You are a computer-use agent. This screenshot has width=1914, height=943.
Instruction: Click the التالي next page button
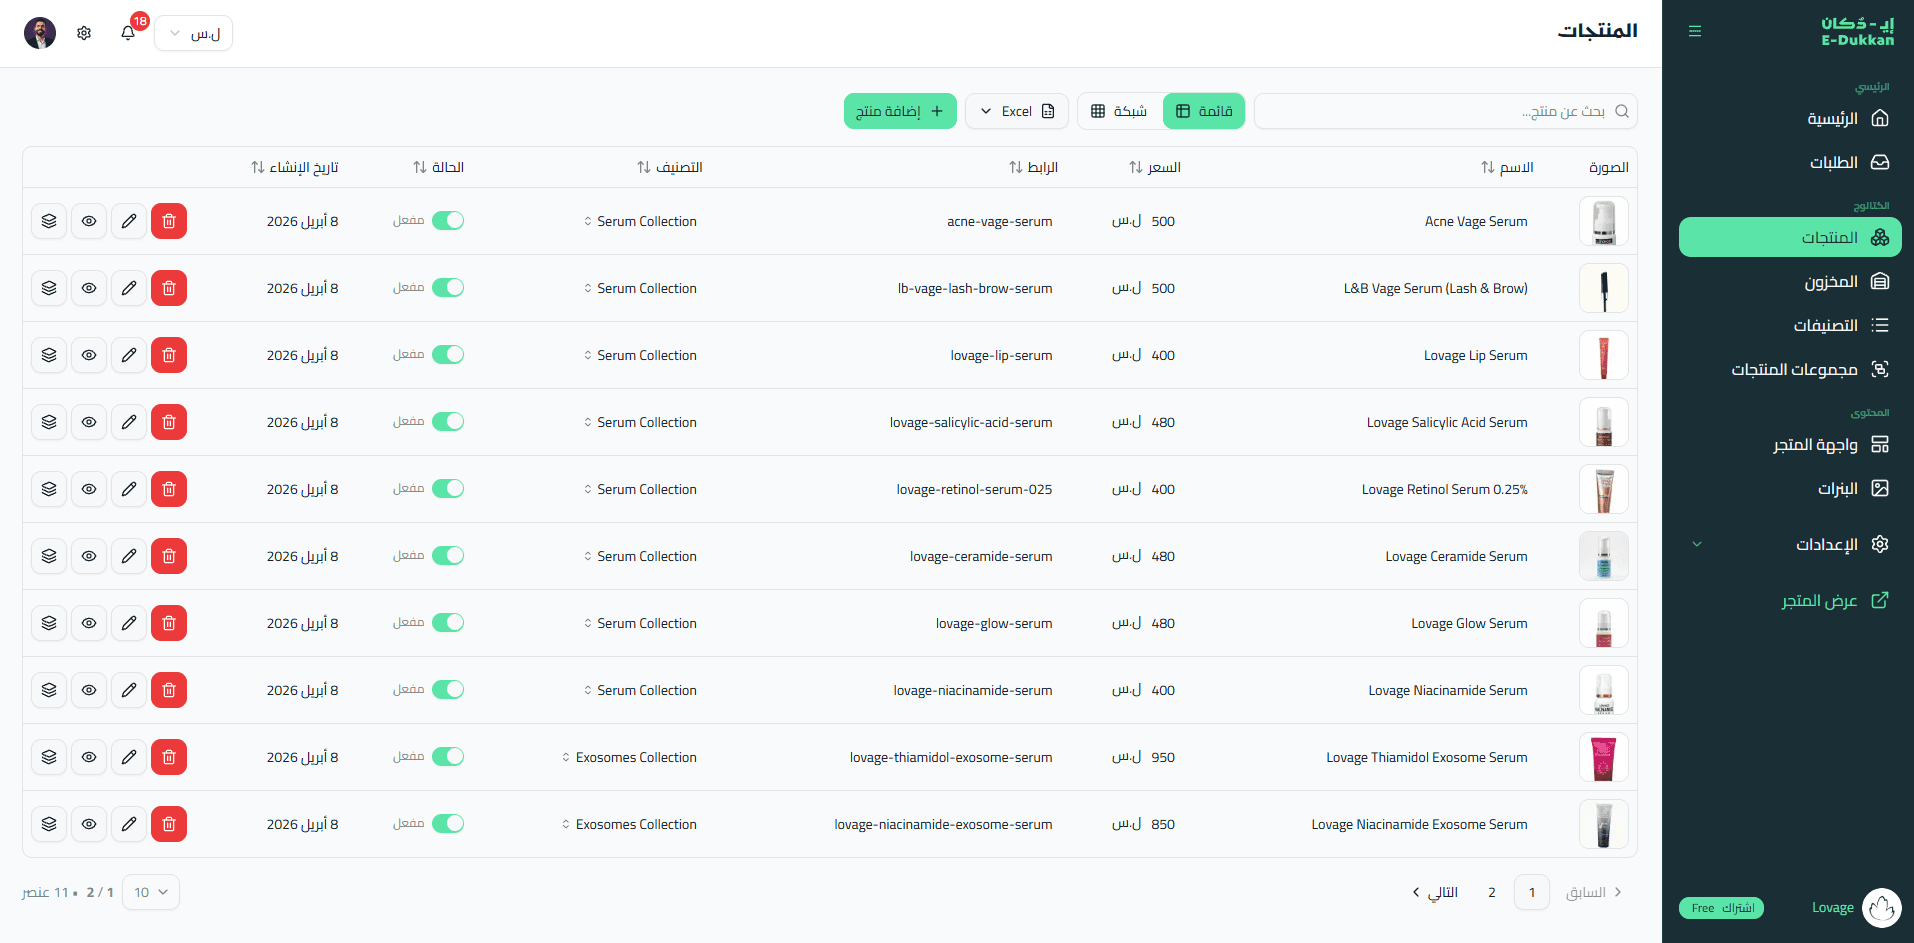tap(1435, 892)
